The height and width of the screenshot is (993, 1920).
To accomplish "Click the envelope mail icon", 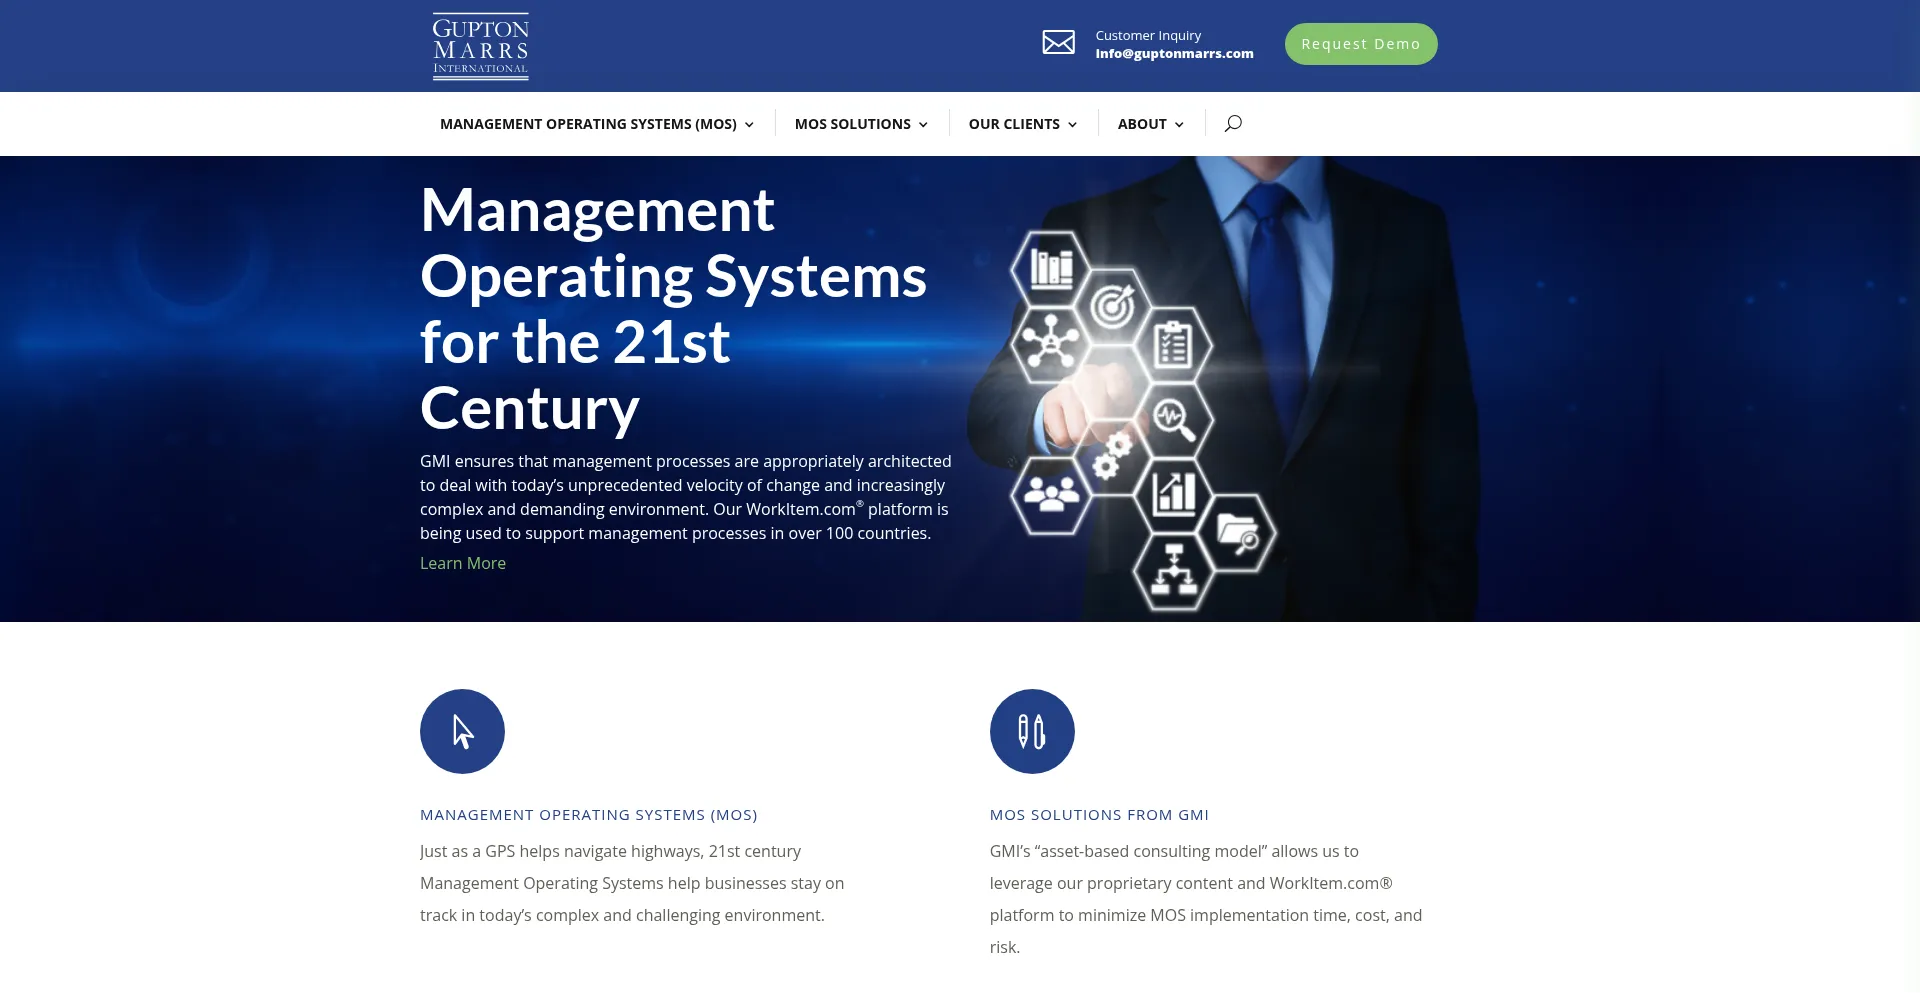I will [1058, 42].
